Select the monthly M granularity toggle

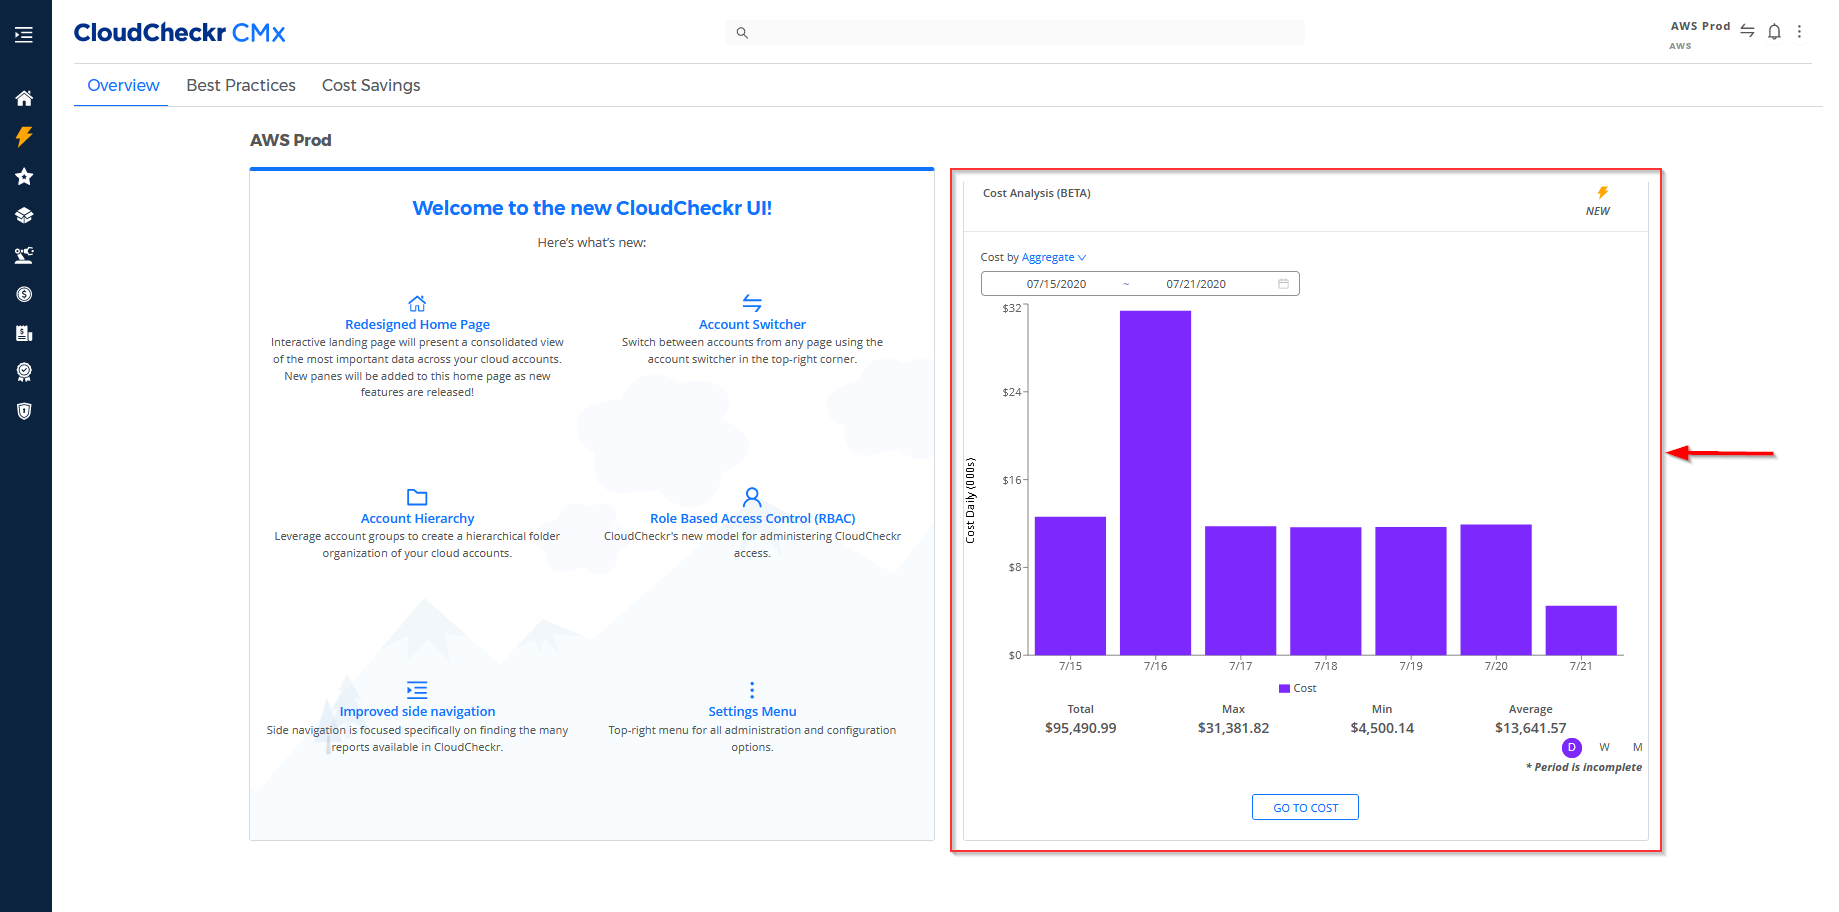[x=1637, y=747]
